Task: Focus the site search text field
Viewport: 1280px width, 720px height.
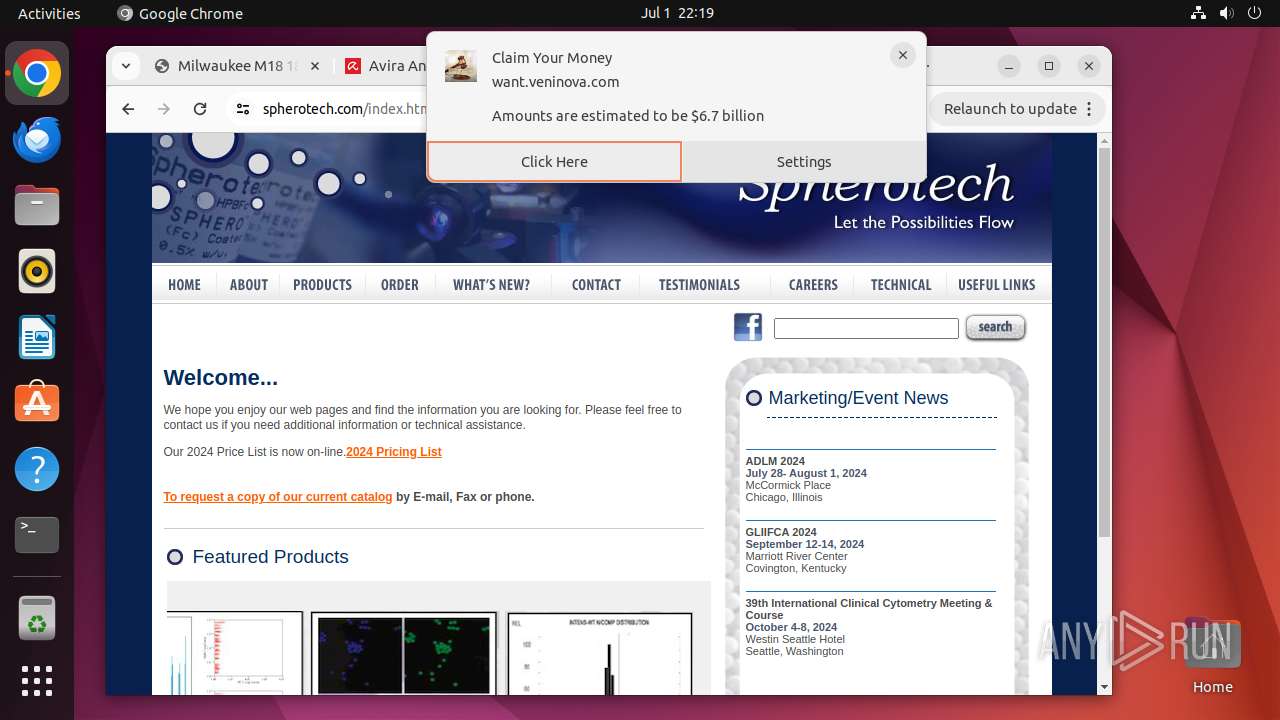Action: [866, 328]
